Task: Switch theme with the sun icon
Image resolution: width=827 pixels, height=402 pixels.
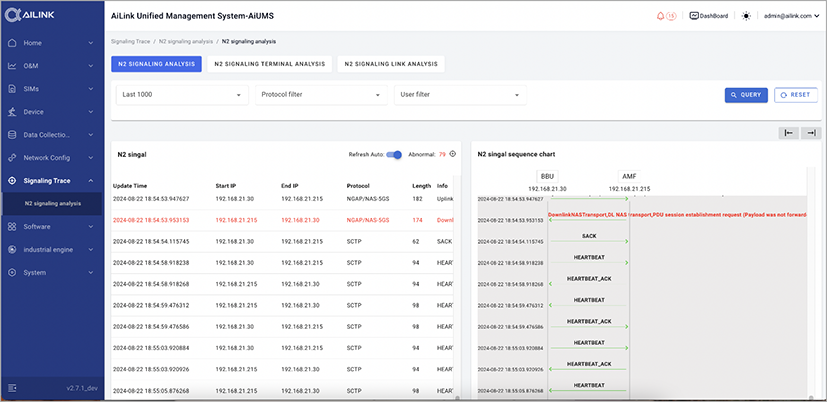Action: click(x=744, y=16)
